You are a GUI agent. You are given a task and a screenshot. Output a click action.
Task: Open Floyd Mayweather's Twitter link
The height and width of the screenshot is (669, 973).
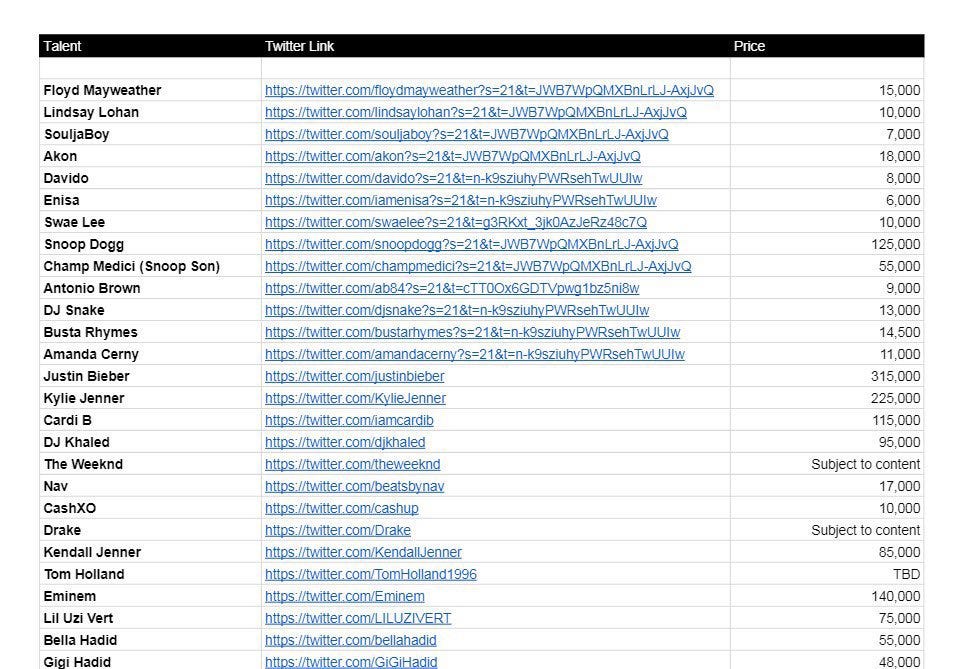tap(489, 91)
